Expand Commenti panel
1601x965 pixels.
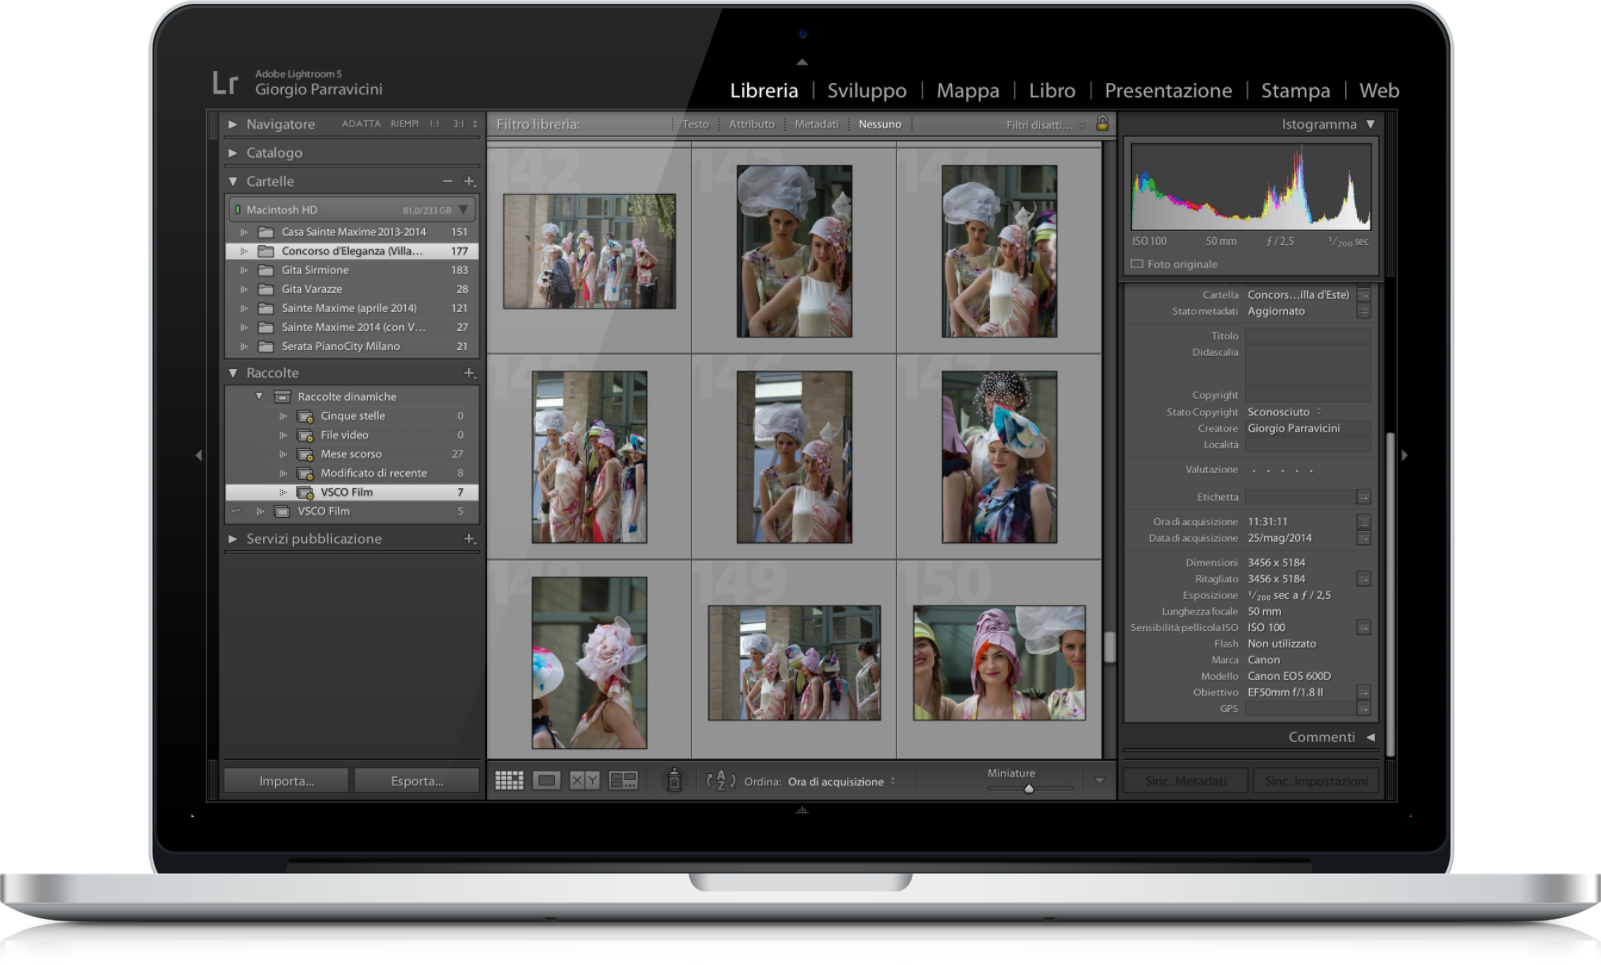click(x=1370, y=737)
